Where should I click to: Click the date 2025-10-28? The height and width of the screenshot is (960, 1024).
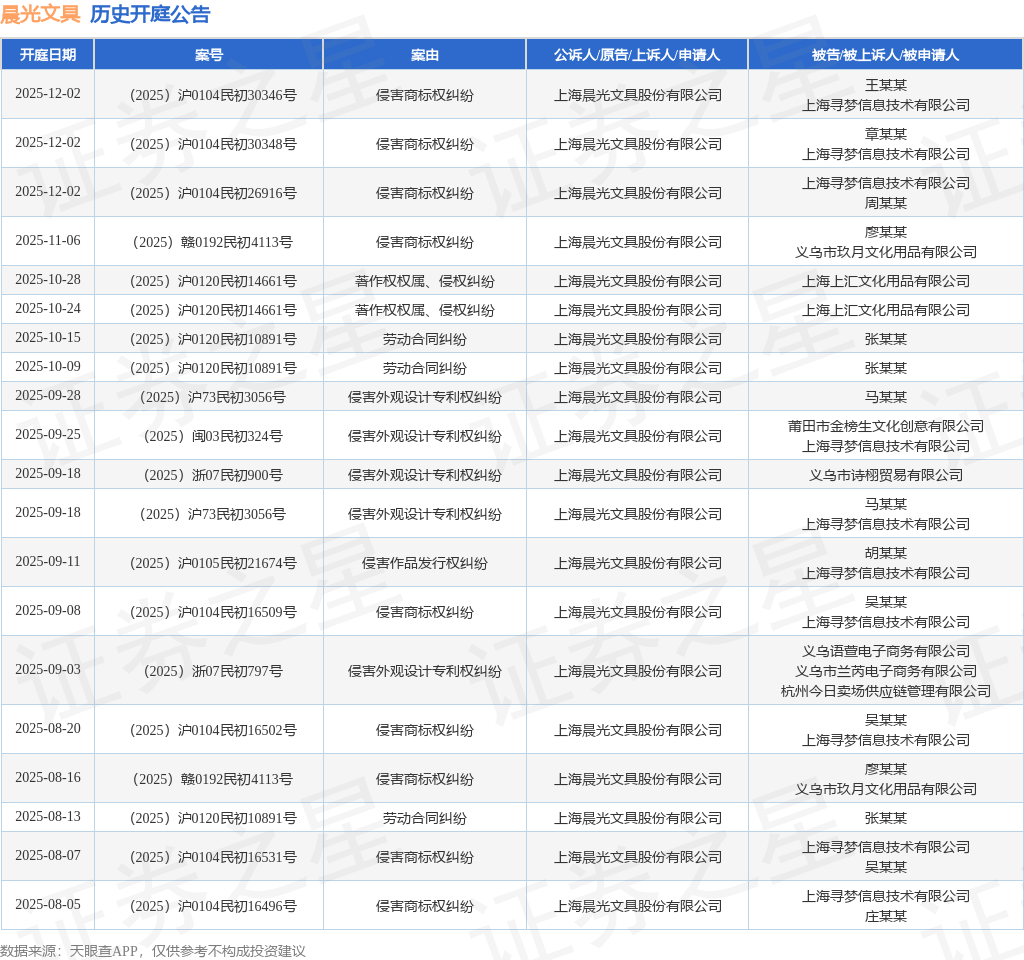coord(48,280)
